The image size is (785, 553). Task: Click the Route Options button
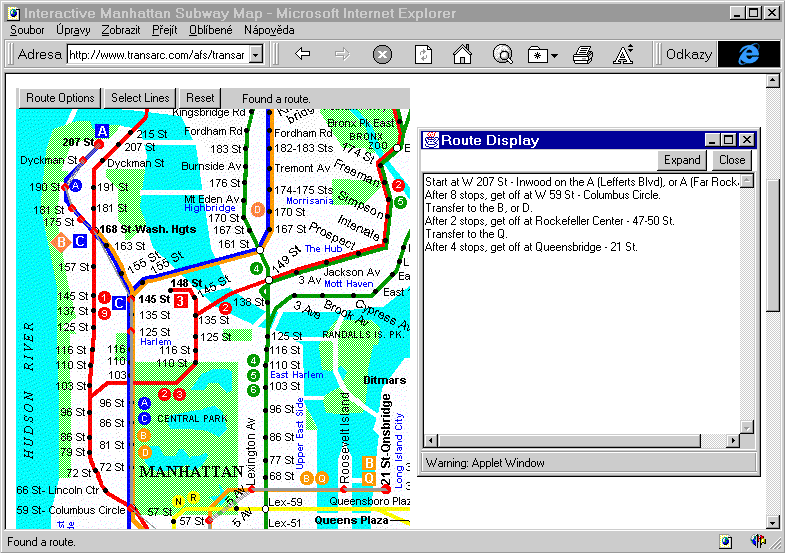(x=60, y=98)
